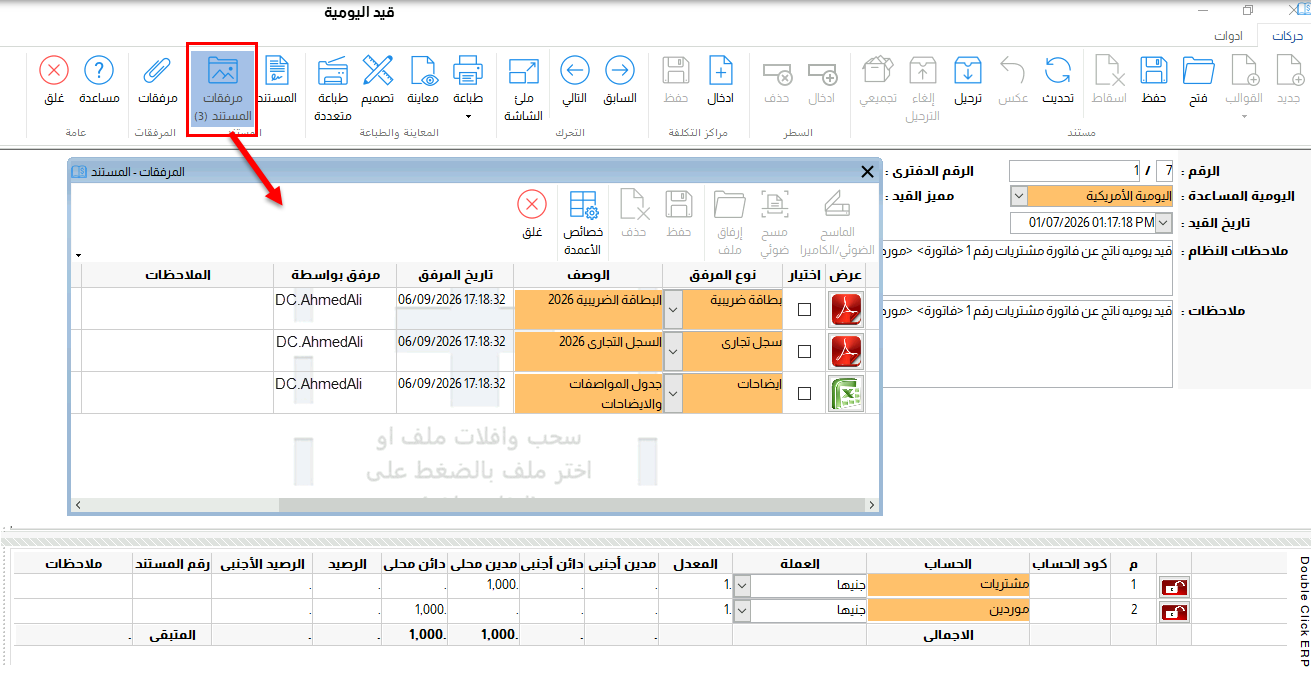The image size is (1311, 691).
Task: Open column properties (خصائص الأعمدة) in attachments
Action: (583, 216)
